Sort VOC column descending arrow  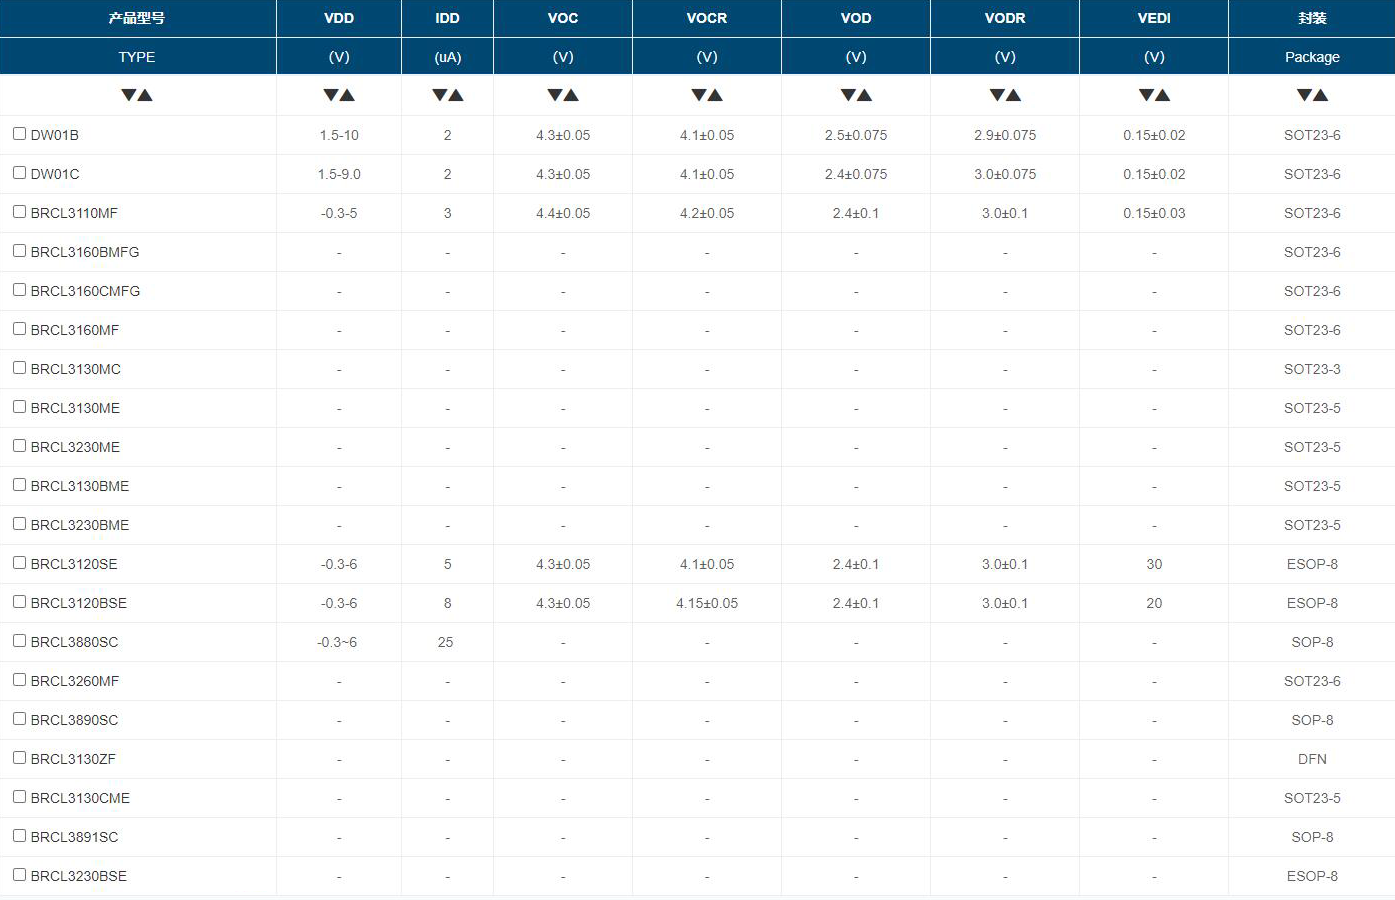coord(555,95)
